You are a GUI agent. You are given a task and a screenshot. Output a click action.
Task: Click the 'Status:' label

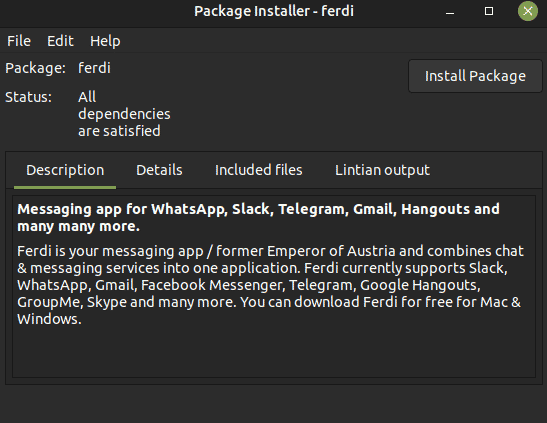(28, 97)
